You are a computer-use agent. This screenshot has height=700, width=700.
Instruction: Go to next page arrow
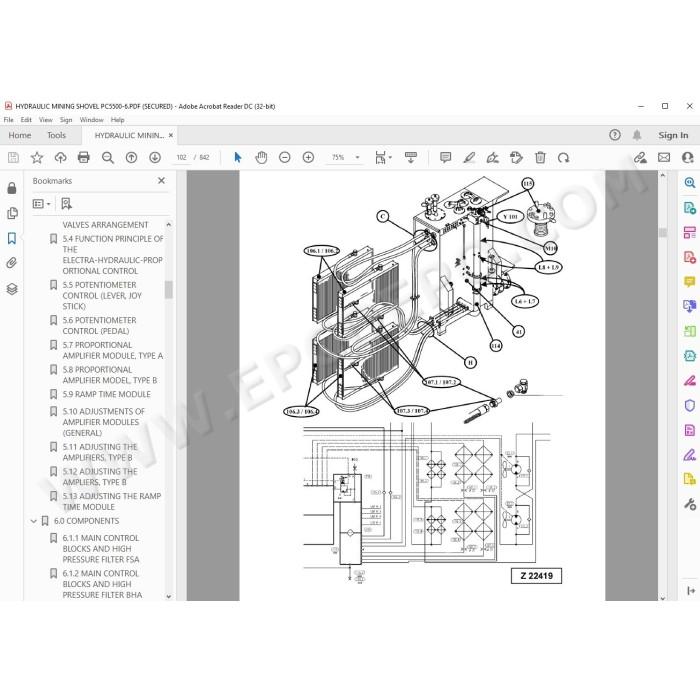(x=155, y=157)
